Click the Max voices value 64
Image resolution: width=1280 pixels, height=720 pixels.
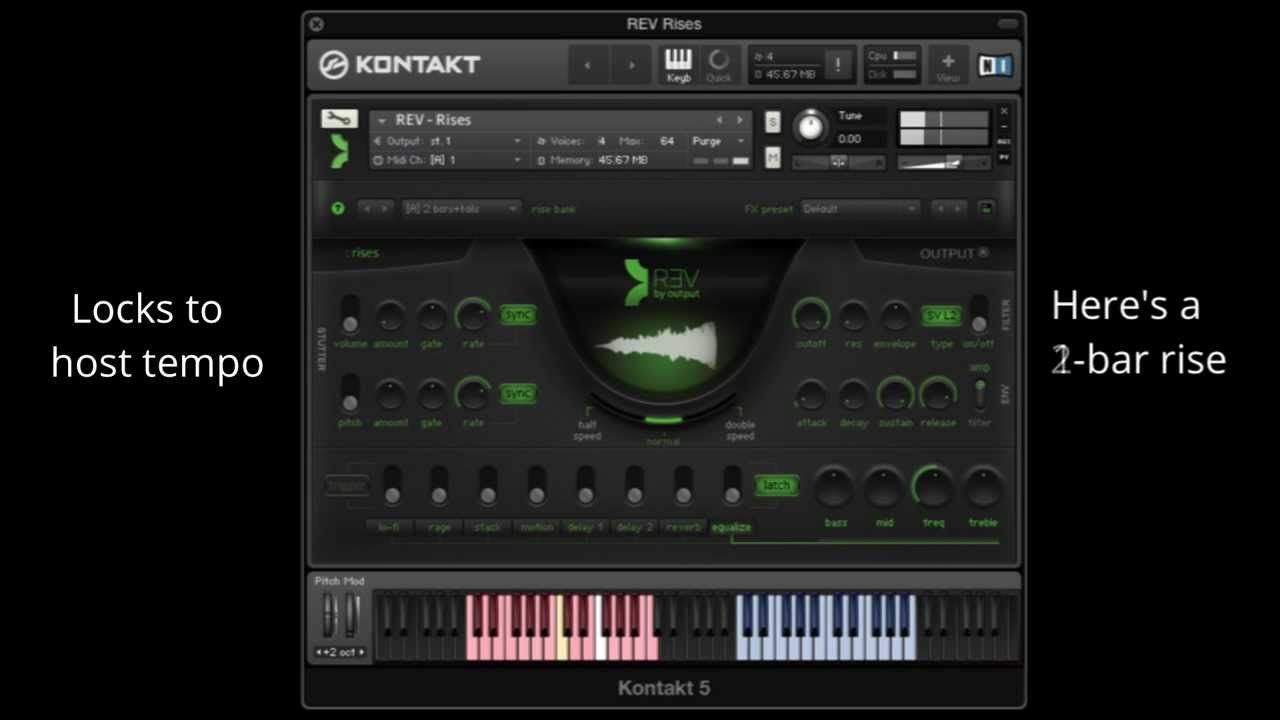[x=666, y=141]
